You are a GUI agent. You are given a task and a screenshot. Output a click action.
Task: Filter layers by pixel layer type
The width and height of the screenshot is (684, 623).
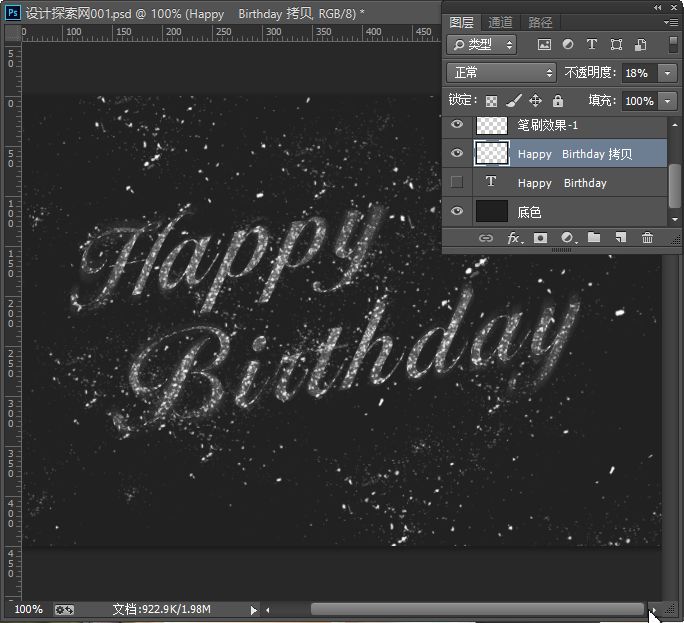tap(544, 45)
